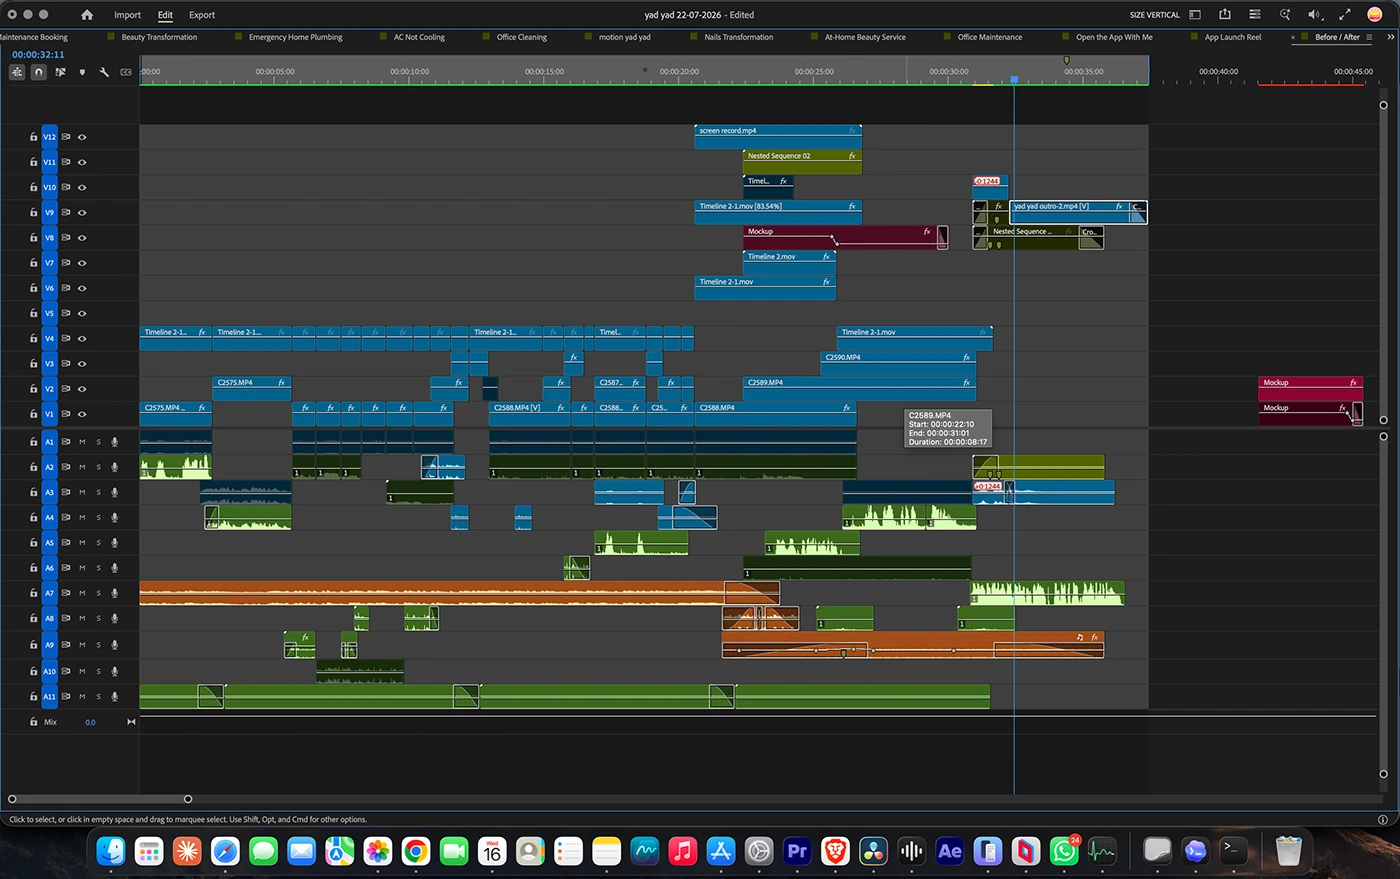Toggle timeline Snap magnet icon
The height and width of the screenshot is (879, 1400).
pos(39,72)
